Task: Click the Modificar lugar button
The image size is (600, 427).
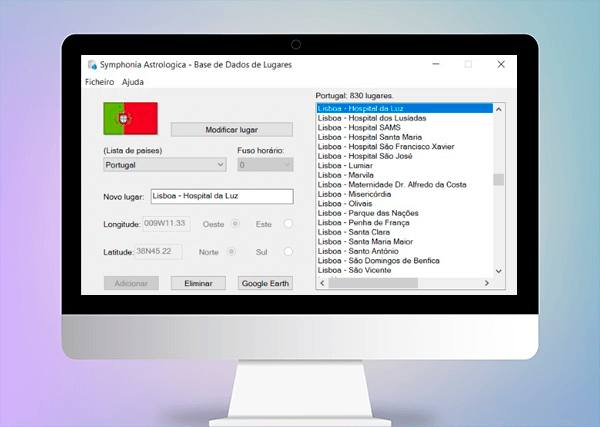Action: (232, 130)
